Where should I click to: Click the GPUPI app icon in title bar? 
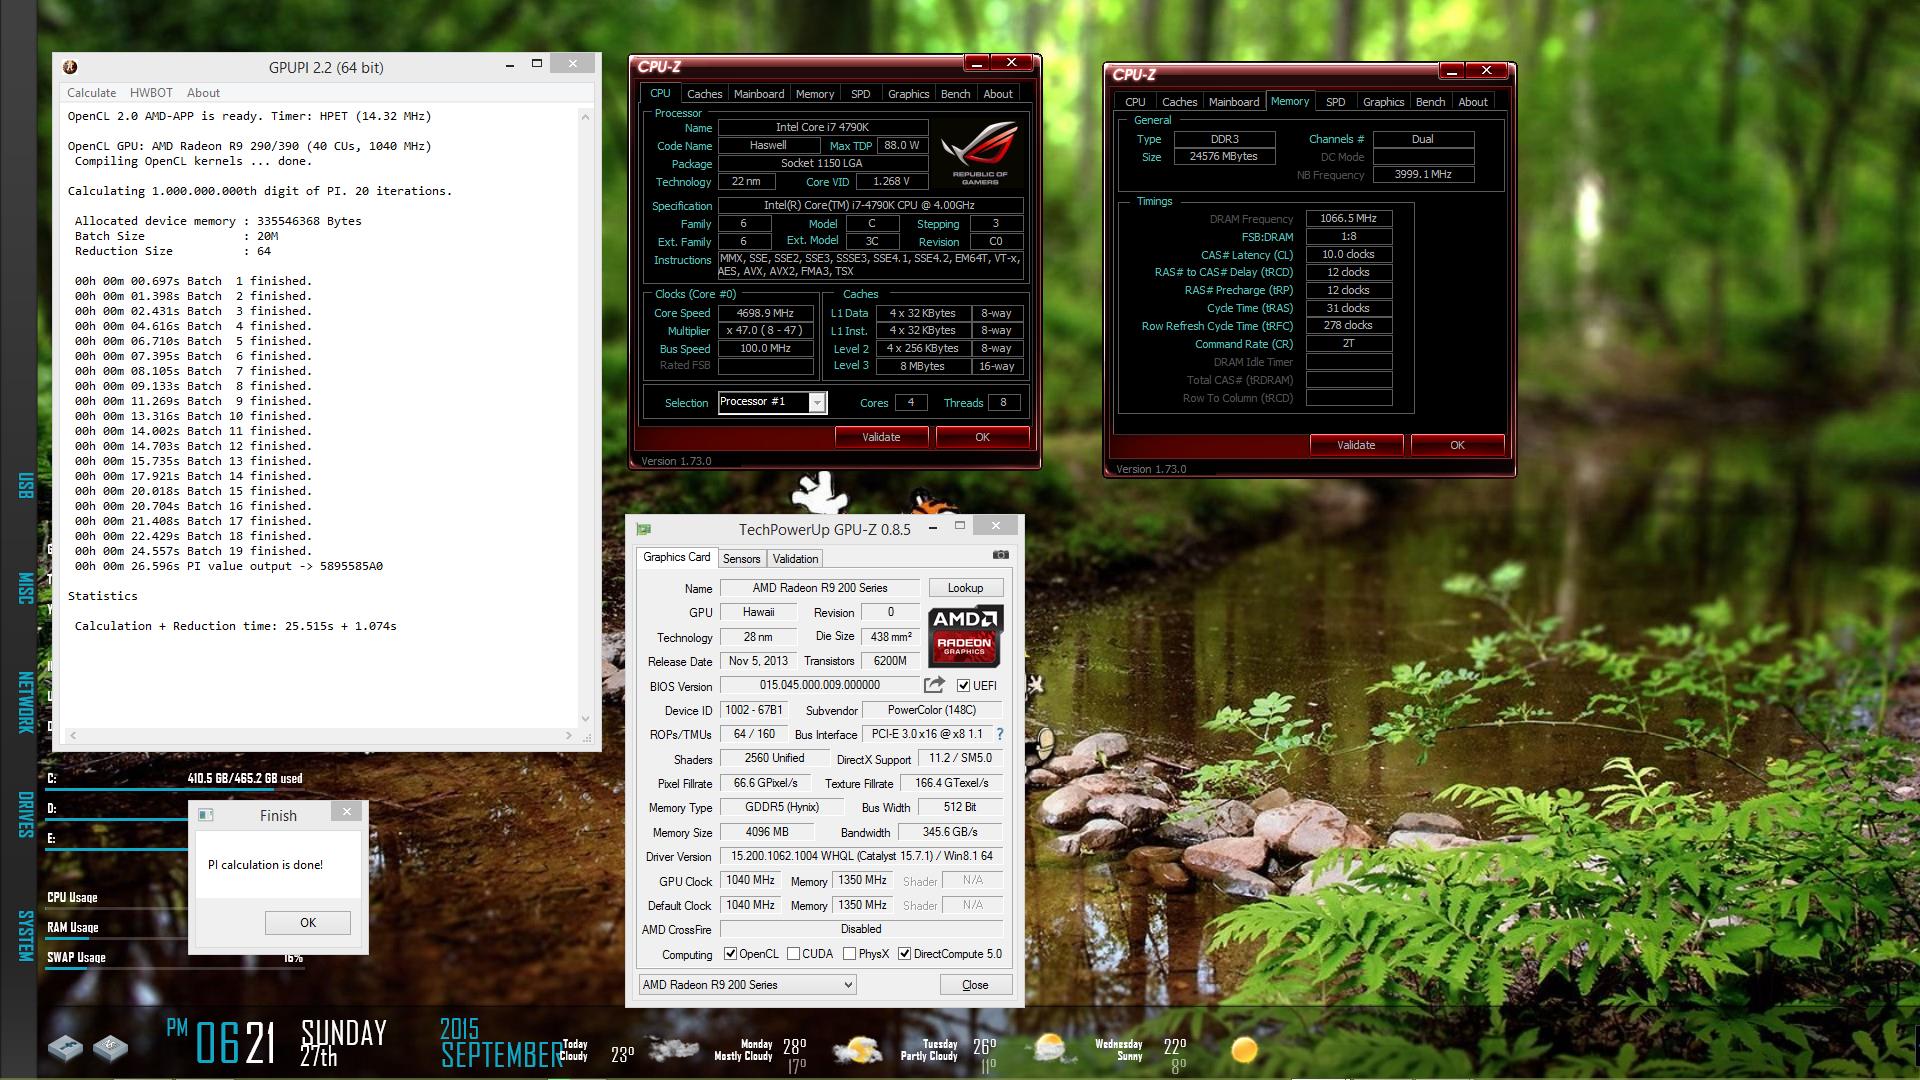click(70, 67)
